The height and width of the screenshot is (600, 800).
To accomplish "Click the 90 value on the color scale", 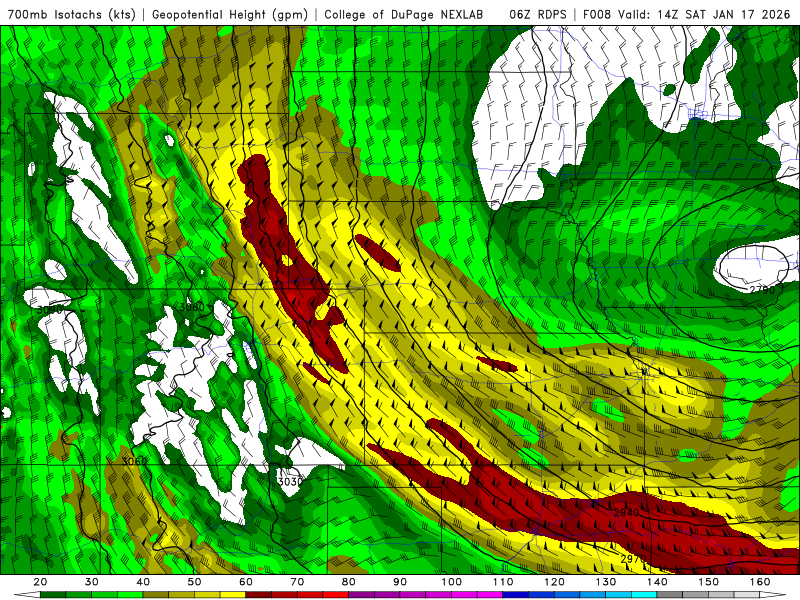I will (x=400, y=582).
